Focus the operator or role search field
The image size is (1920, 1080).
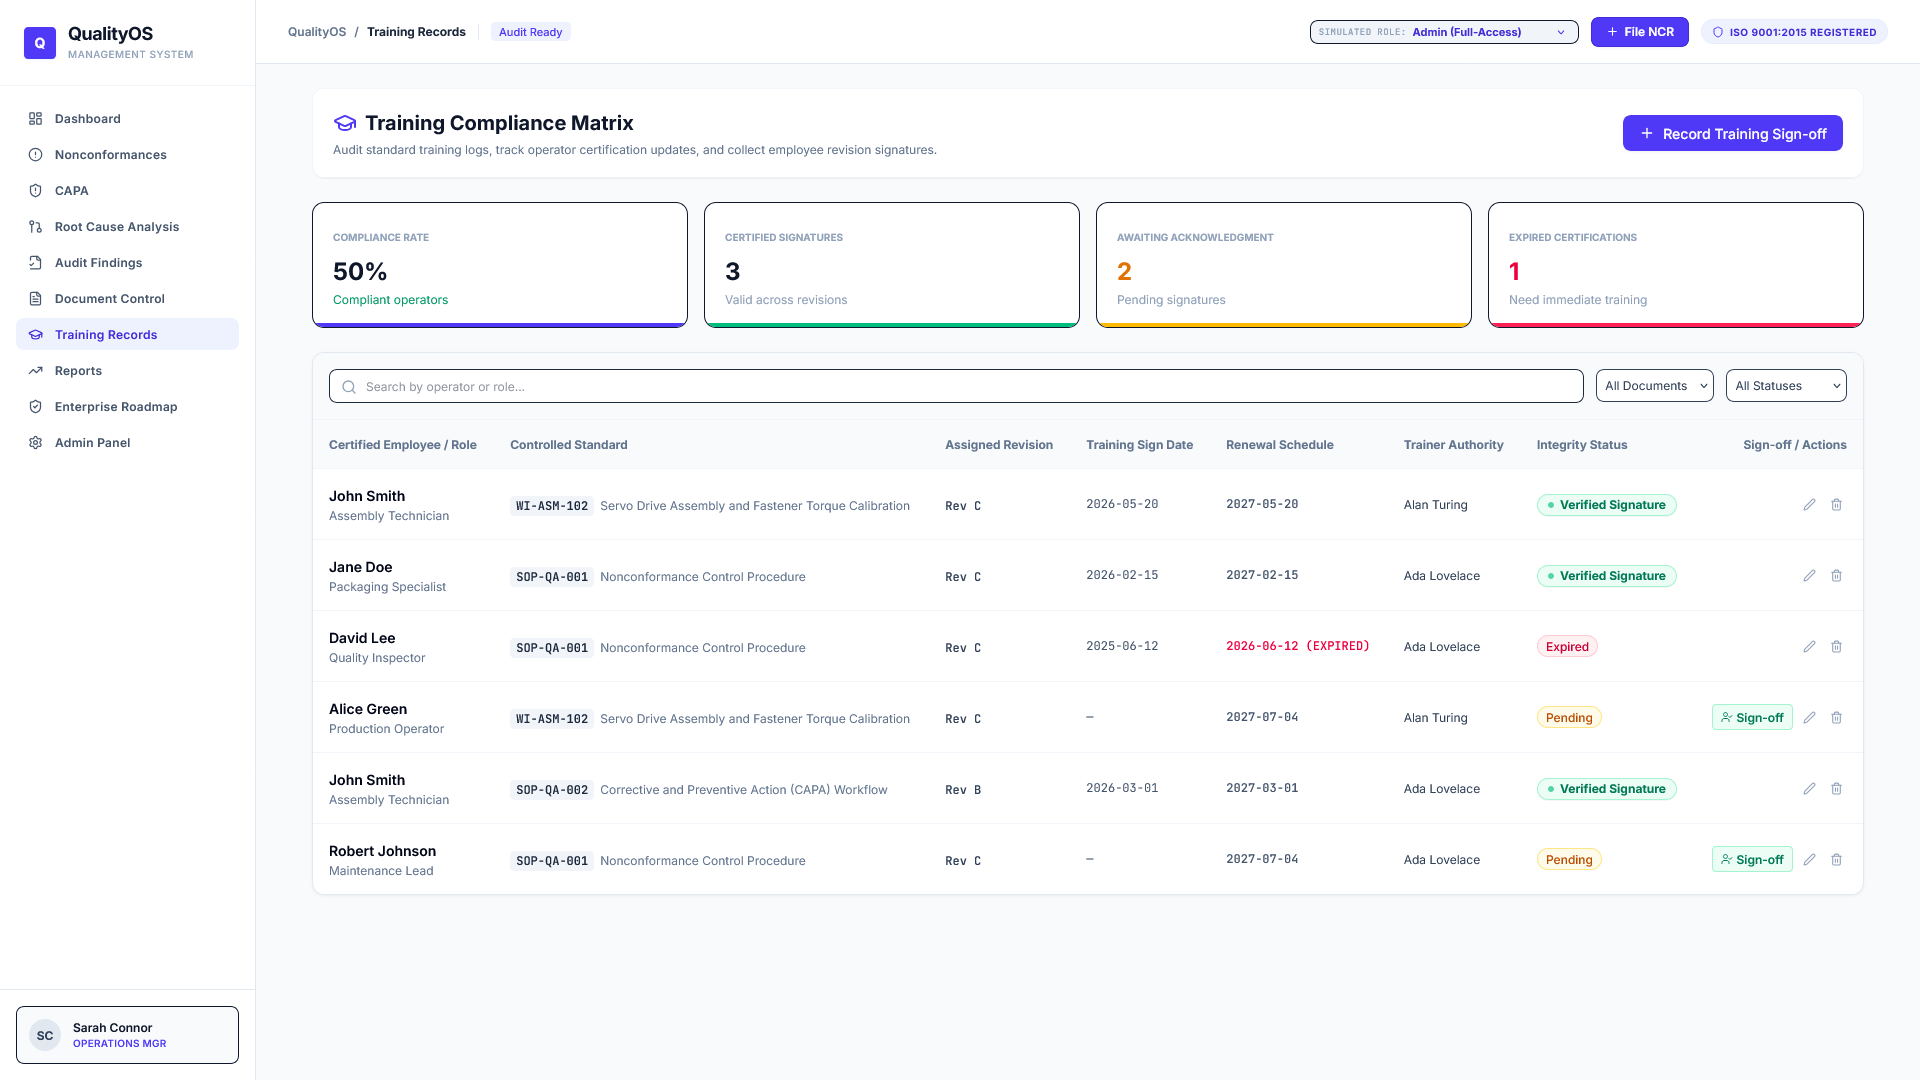coord(956,387)
